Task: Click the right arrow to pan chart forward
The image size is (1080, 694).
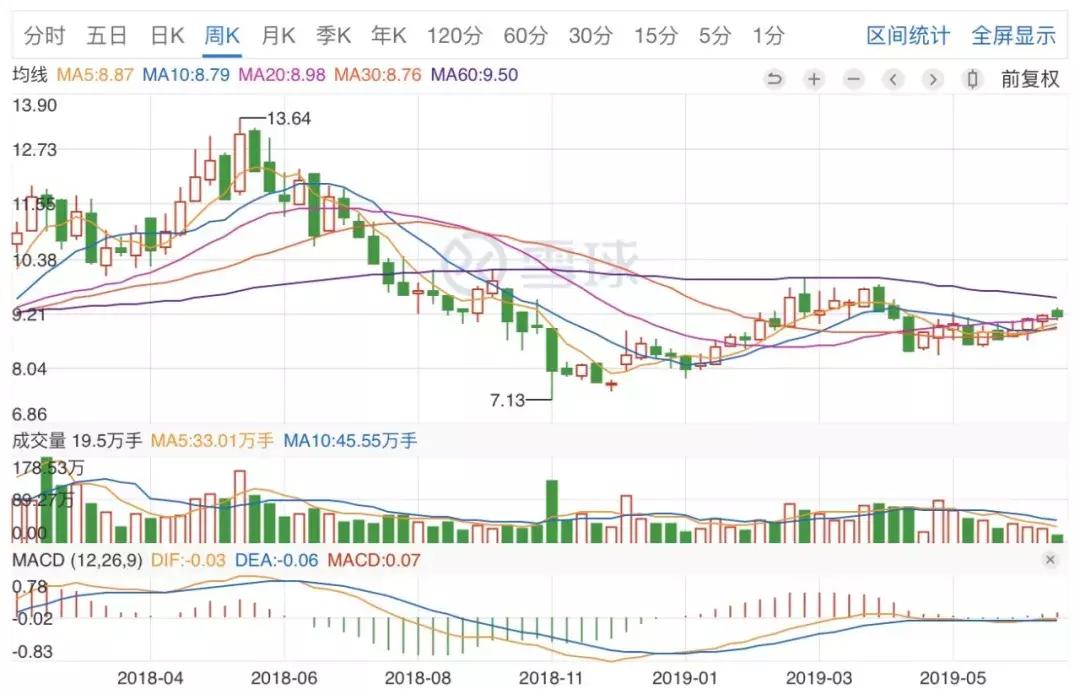Action: pyautogui.click(x=932, y=79)
